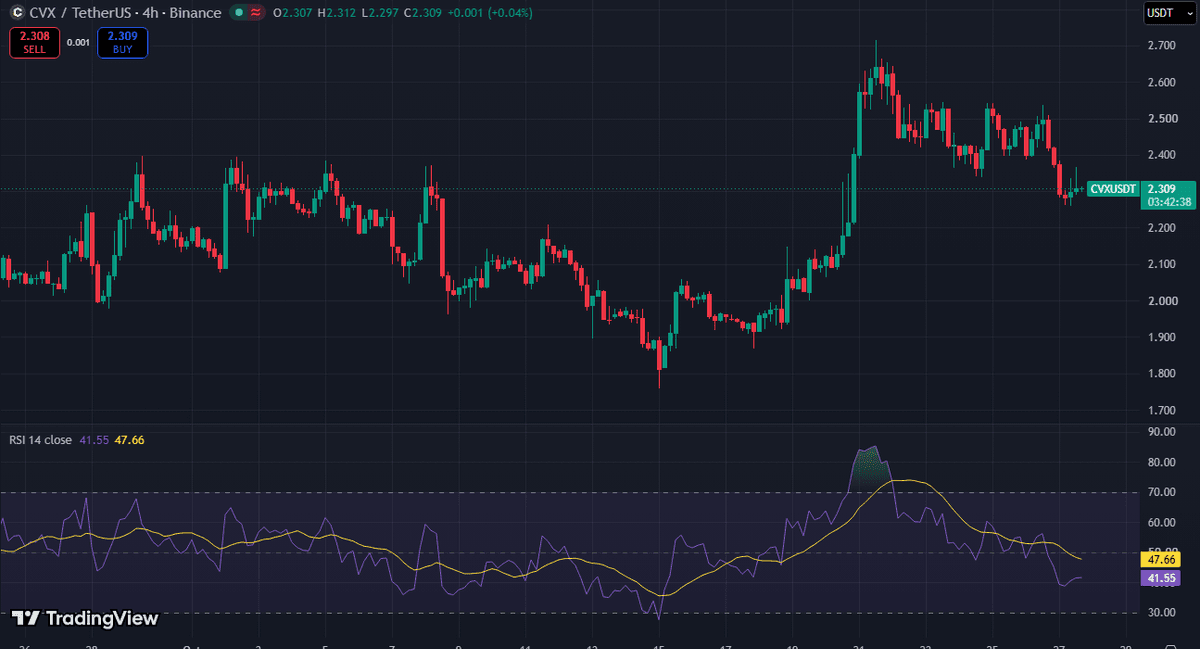Click the CVXUSDT price label on axis
This screenshot has width=1200, height=649.
(1114, 189)
